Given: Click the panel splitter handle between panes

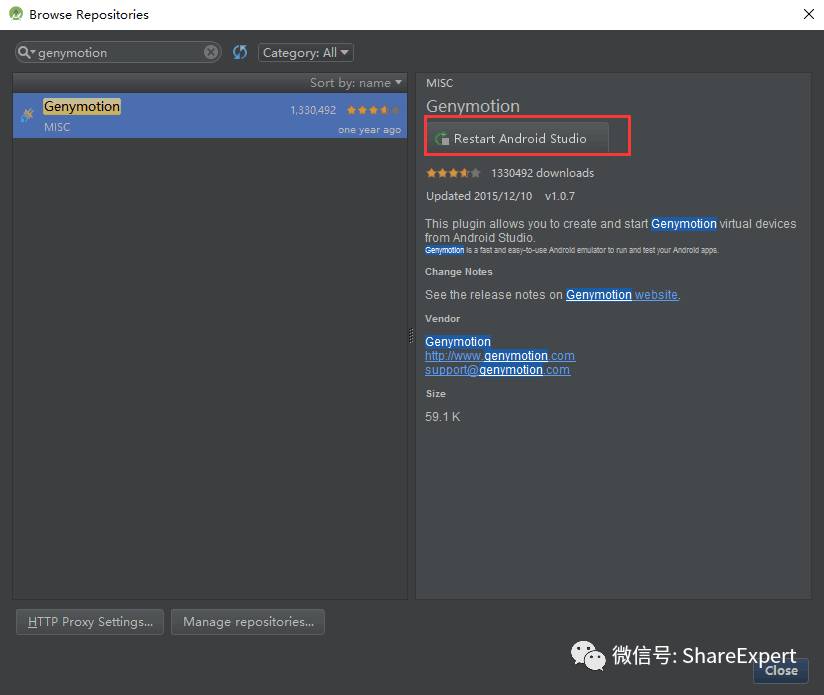Looking at the screenshot, I should [x=411, y=336].
